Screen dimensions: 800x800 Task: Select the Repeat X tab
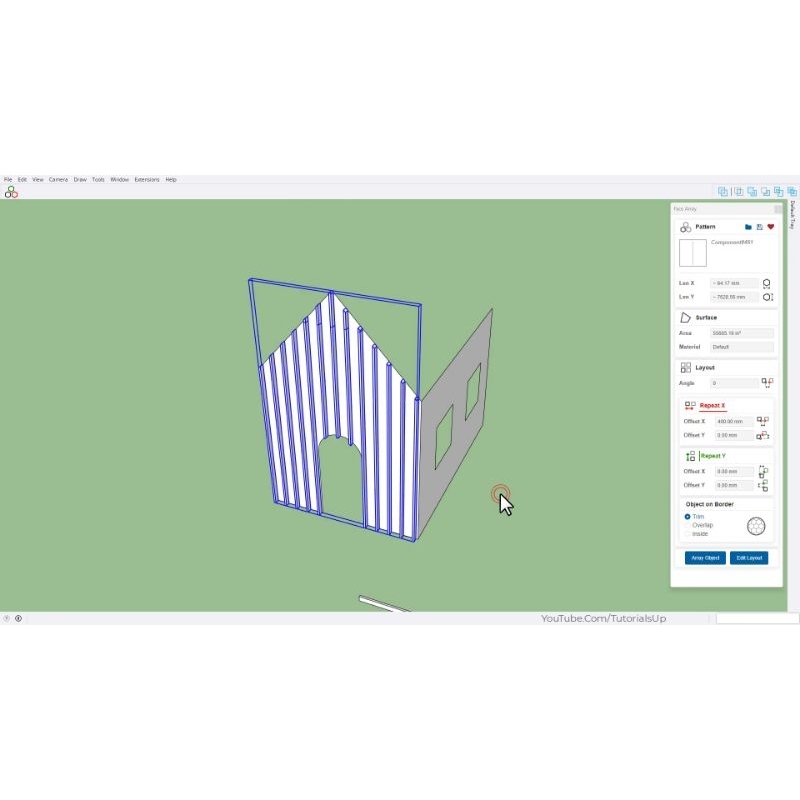click(x=712, y=406)
